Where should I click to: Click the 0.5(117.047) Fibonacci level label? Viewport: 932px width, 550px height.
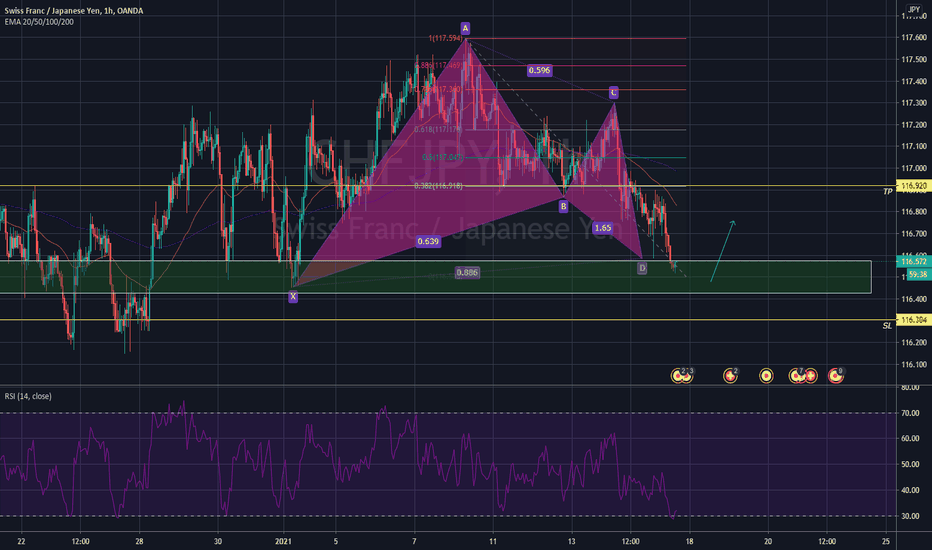pos(442,158)
